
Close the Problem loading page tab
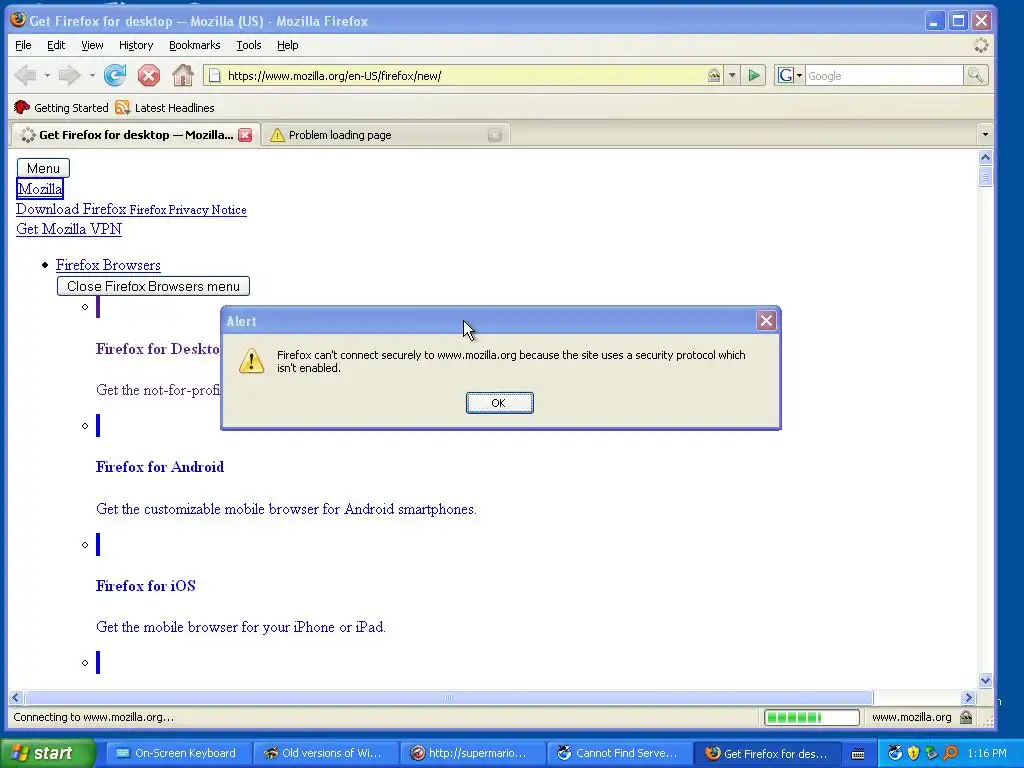point(495,135)
